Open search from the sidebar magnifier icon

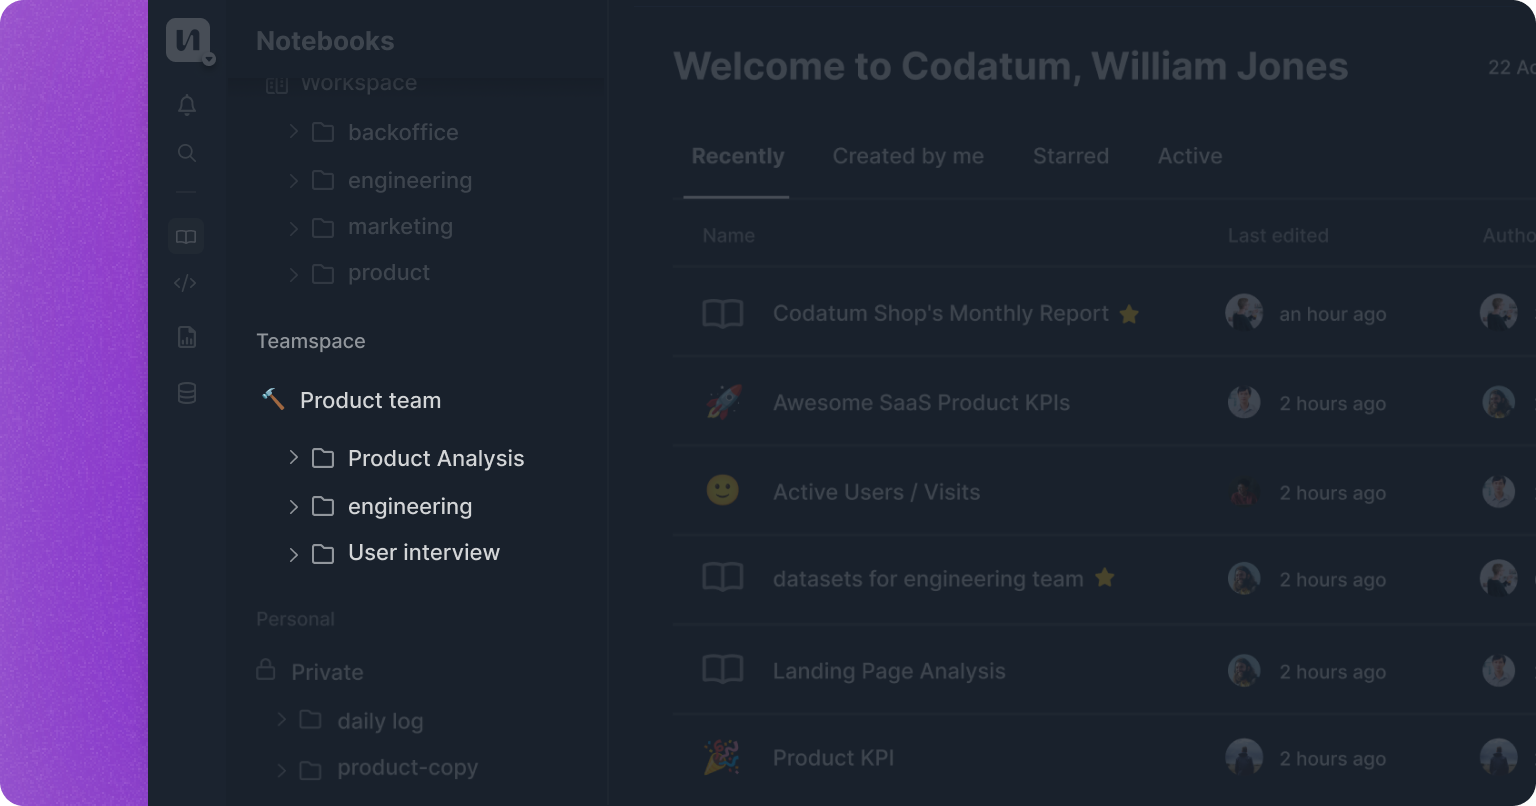click(186, 153)
